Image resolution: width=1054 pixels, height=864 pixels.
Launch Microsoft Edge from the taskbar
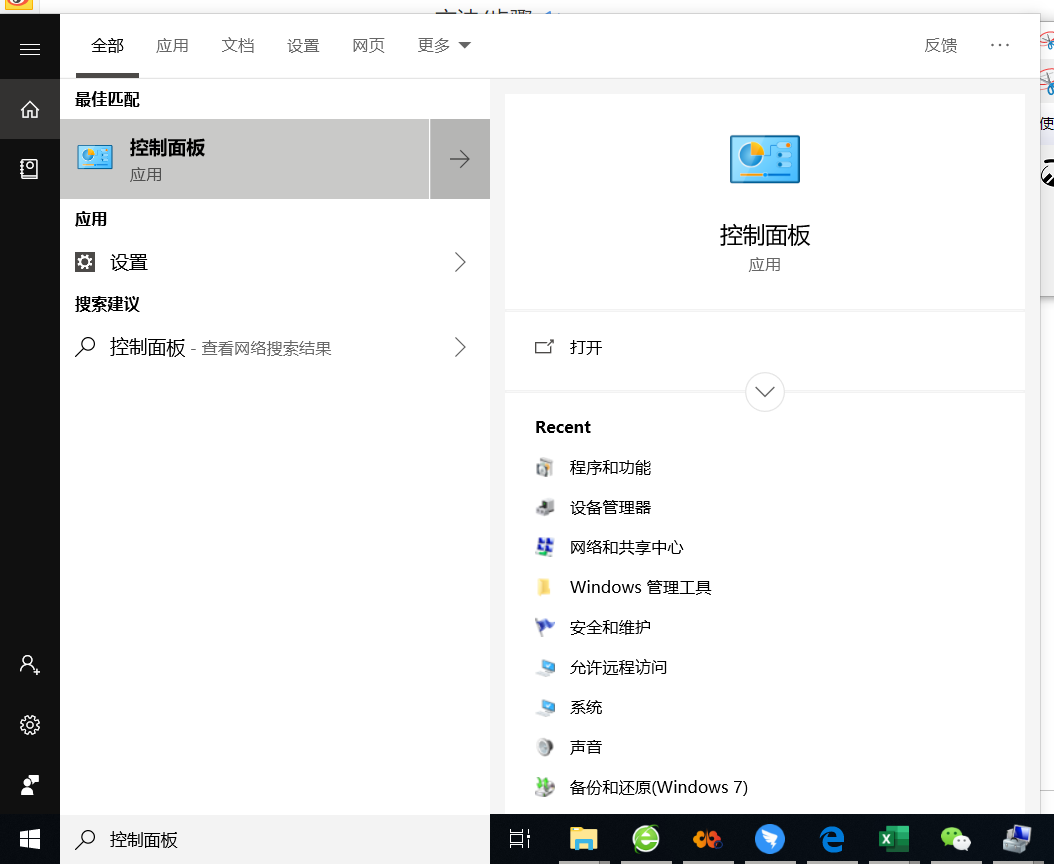coord(832,838)
